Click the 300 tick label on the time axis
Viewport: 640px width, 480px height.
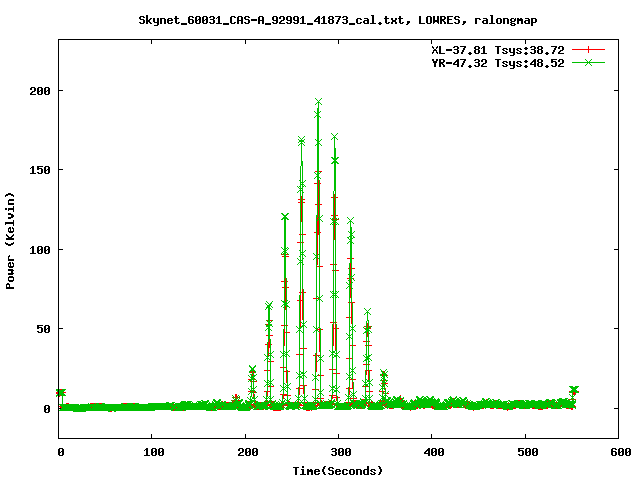coord(341,452)
